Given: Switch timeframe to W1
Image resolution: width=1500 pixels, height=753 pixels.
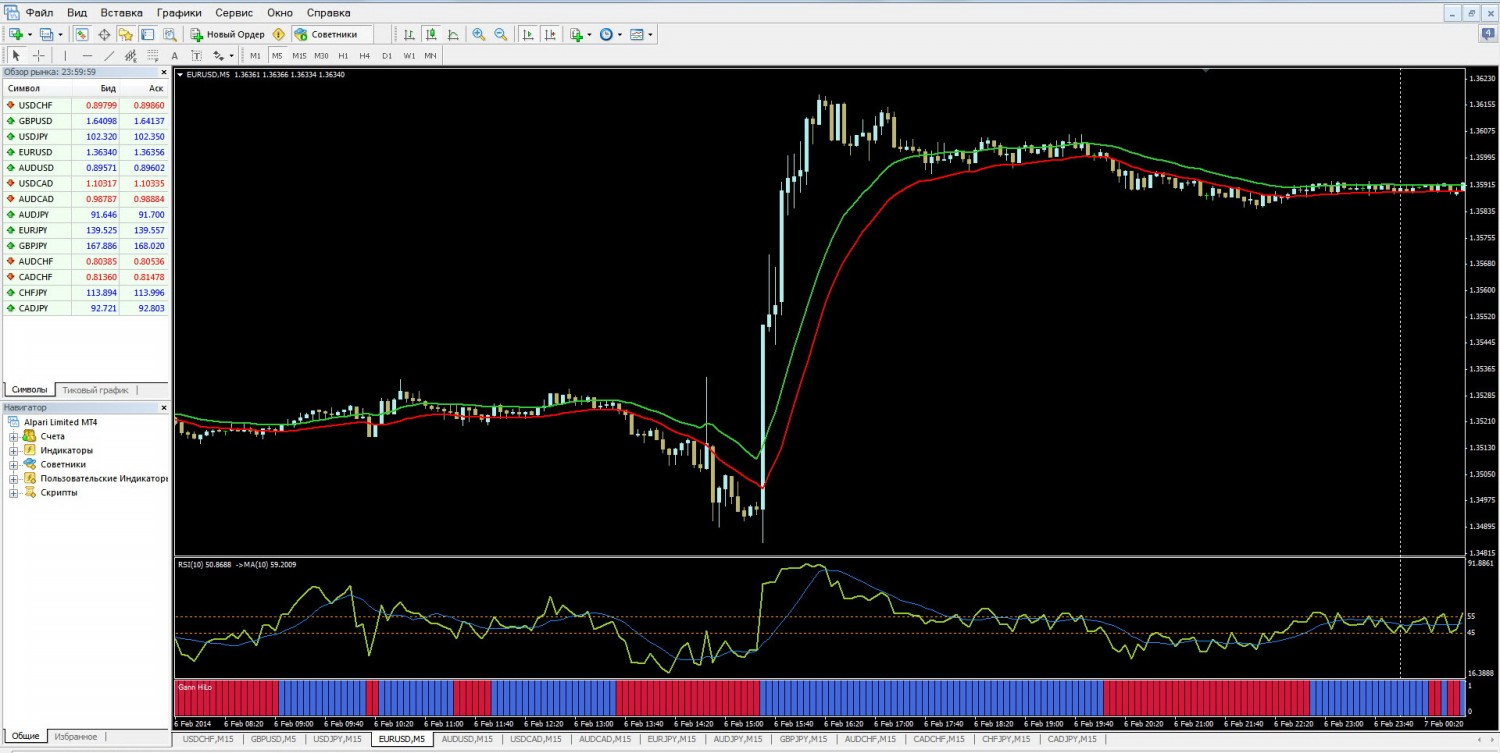Looking at the screenshot, I should click(409, 55).
